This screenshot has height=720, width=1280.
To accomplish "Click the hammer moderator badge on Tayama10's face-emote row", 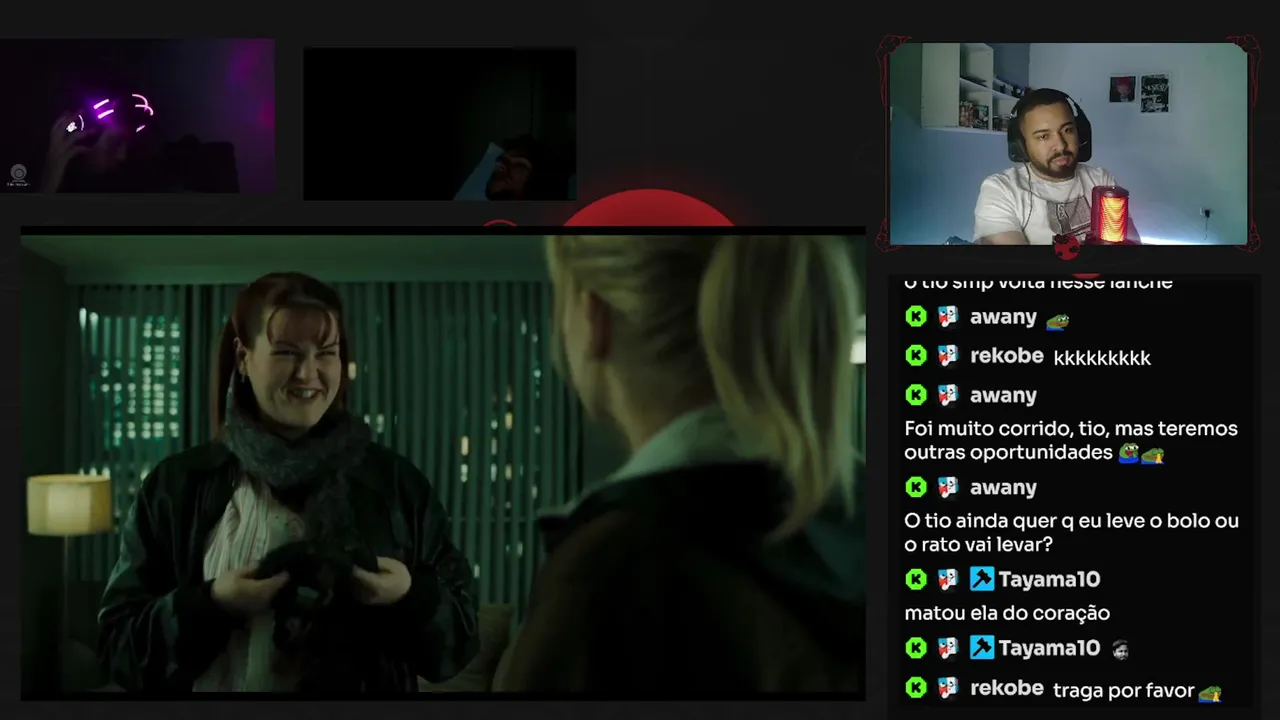I will (982, 648).
